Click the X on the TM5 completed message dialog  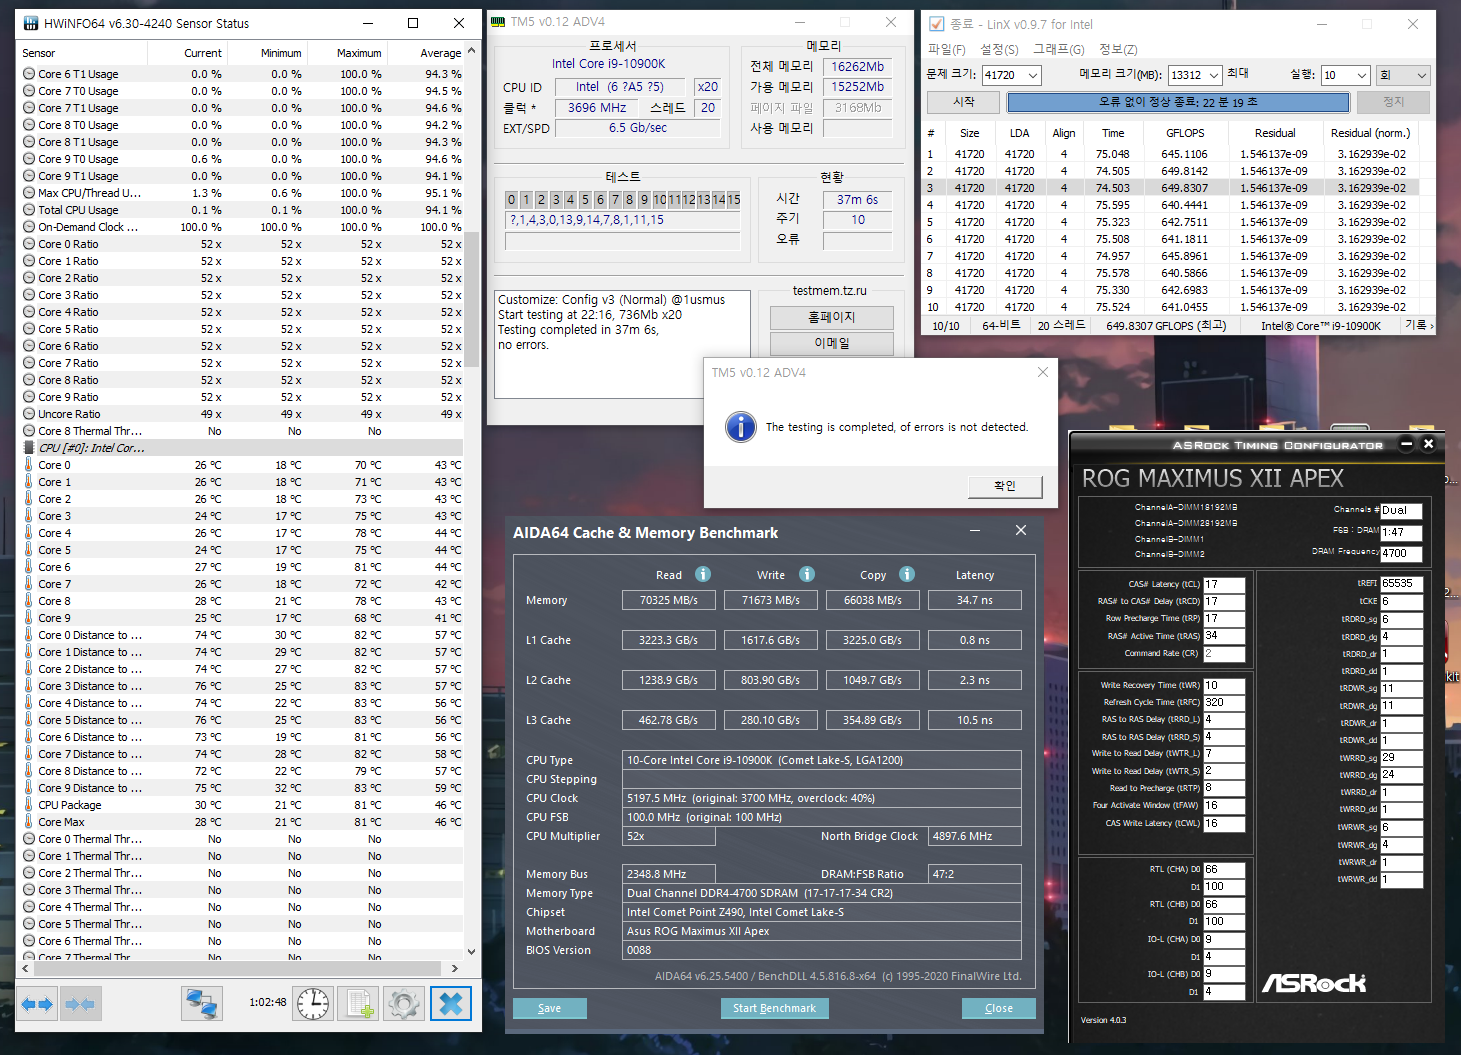(1043, 372)
